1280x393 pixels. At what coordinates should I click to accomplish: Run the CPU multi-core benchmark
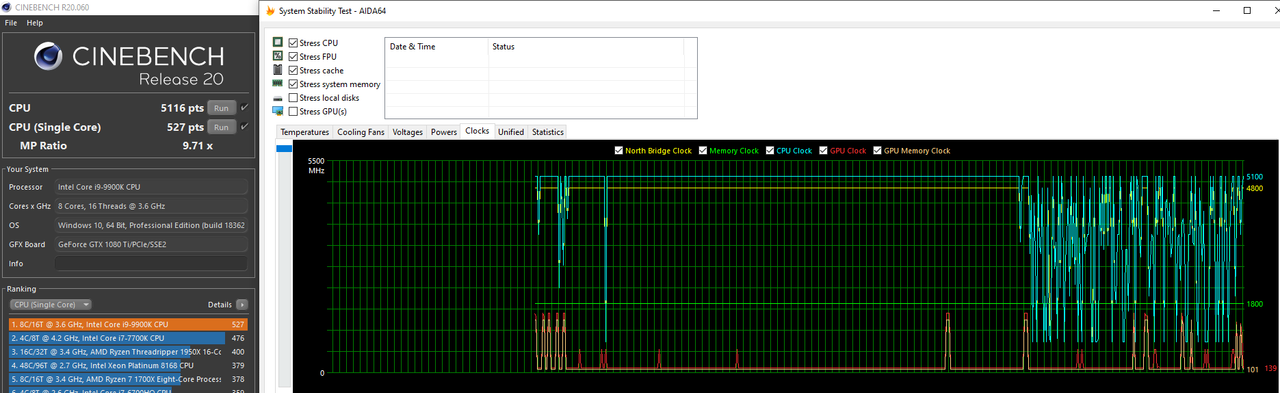click(222, 108)
